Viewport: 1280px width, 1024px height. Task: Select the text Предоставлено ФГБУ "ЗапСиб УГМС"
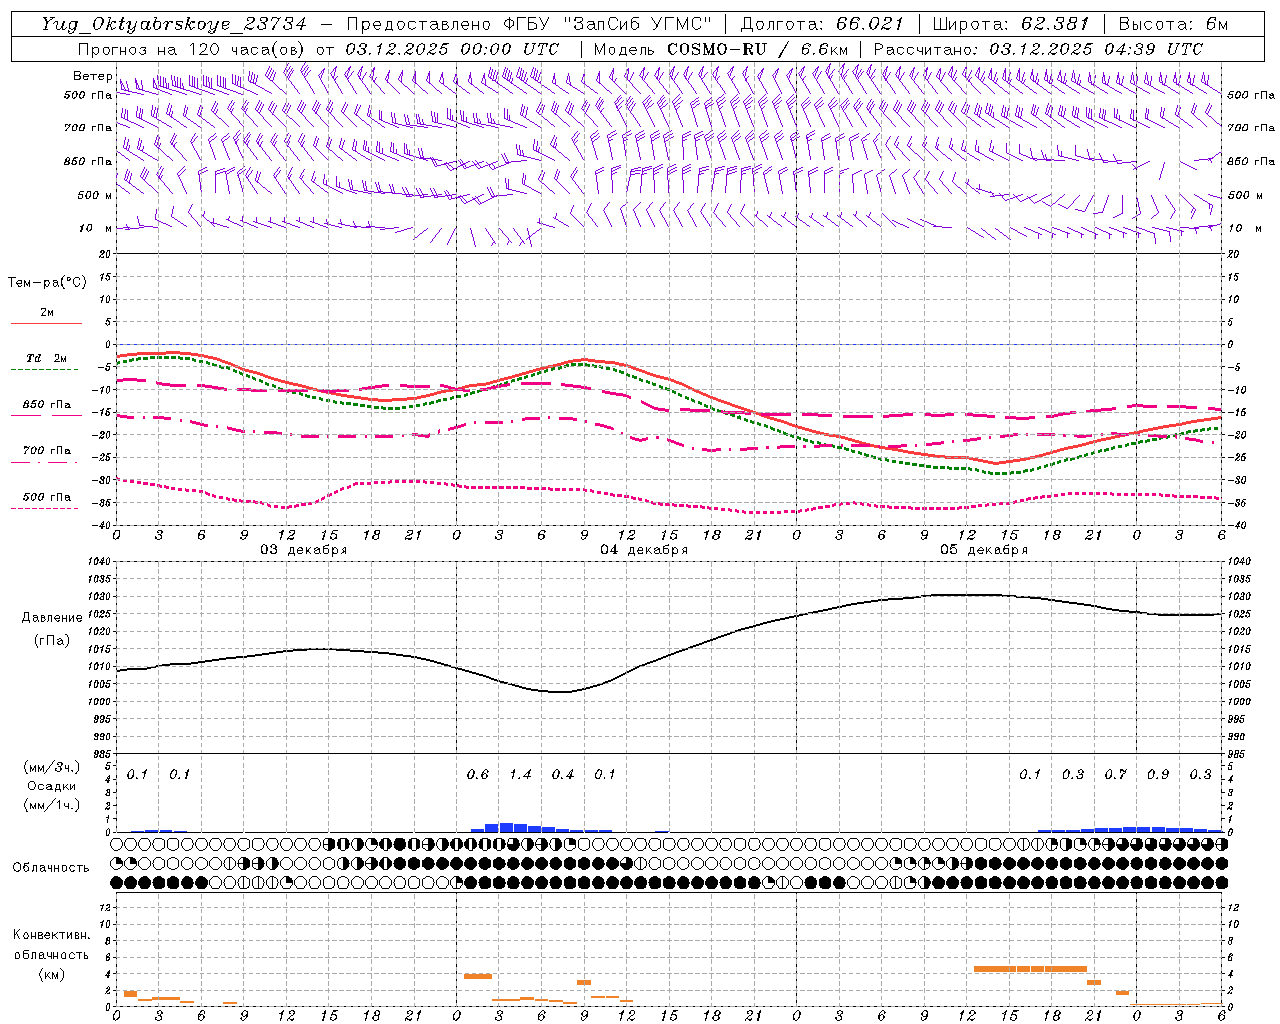(528, 24)
